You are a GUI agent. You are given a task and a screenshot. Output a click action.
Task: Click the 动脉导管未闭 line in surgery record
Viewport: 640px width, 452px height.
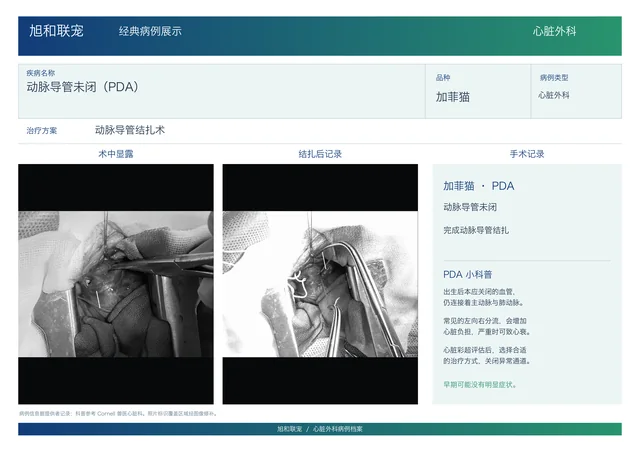[x=470, y=207]
